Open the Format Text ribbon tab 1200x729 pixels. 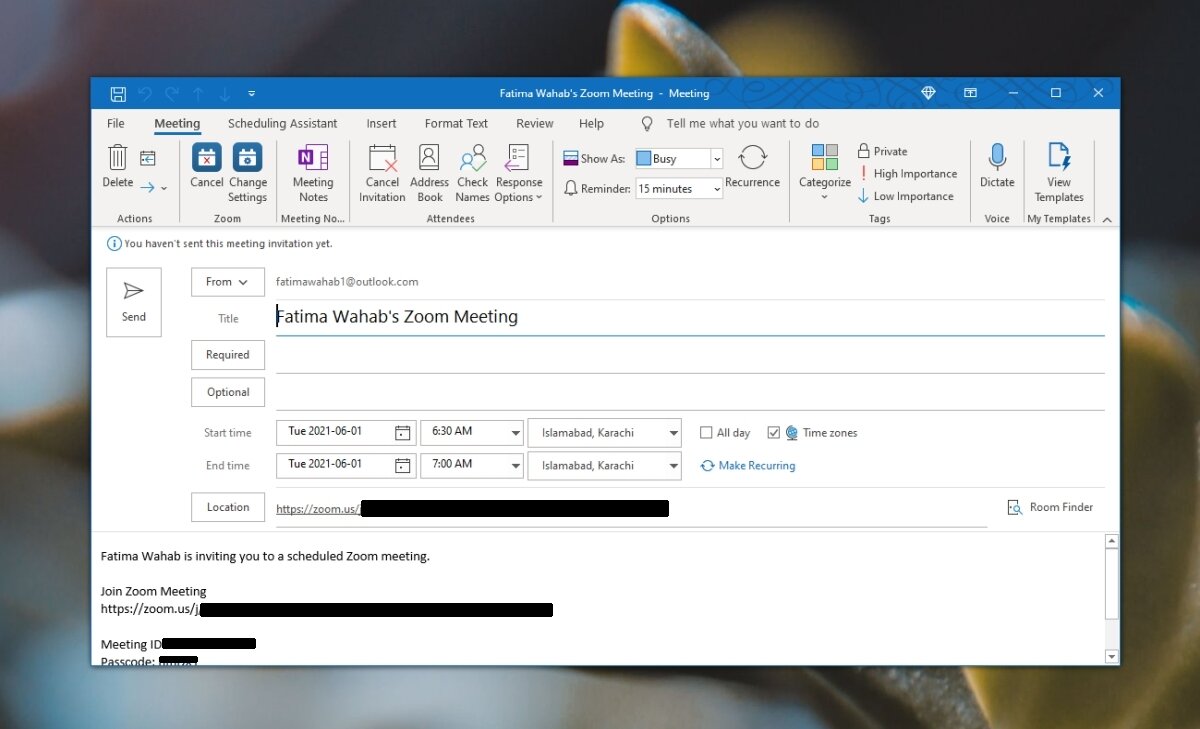click(456, 123)
